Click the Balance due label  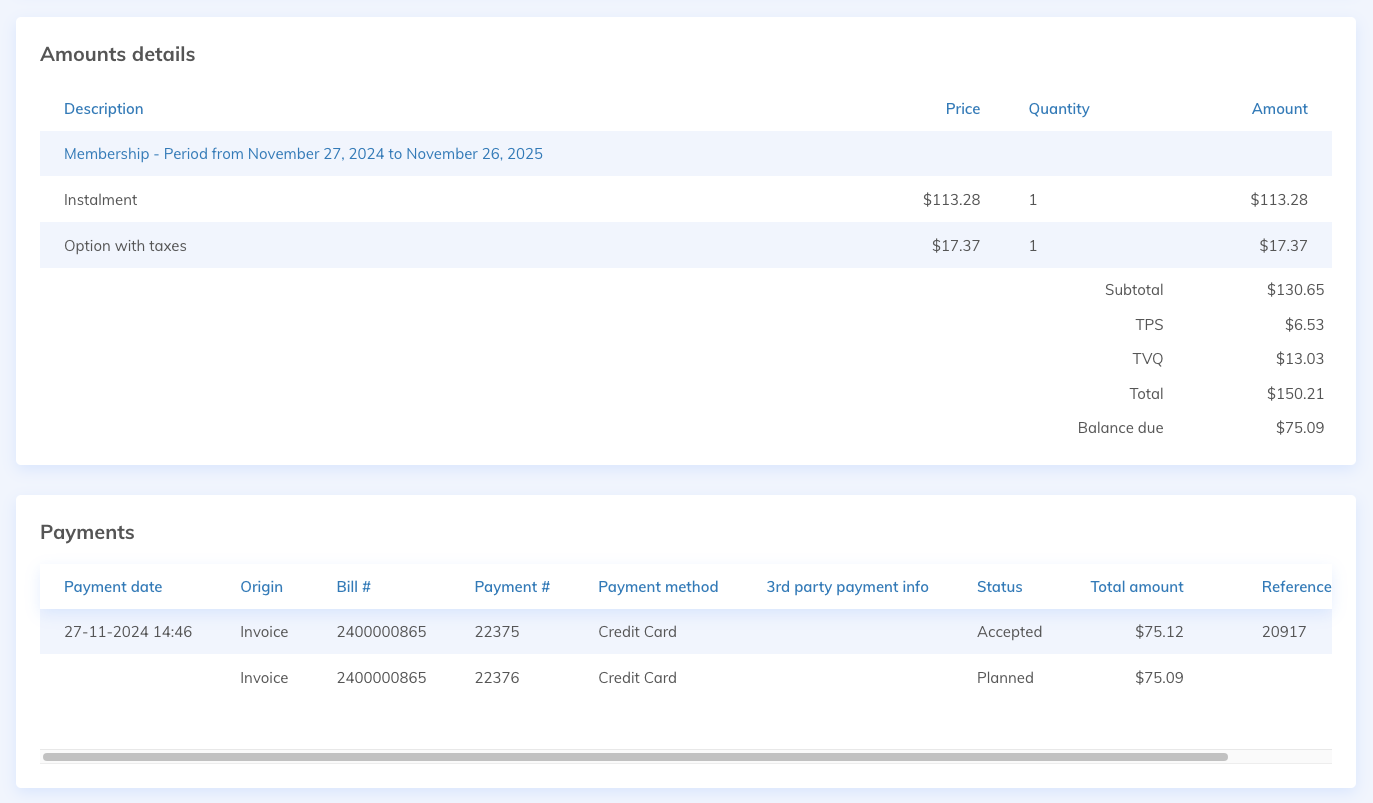click(1120, 428)
